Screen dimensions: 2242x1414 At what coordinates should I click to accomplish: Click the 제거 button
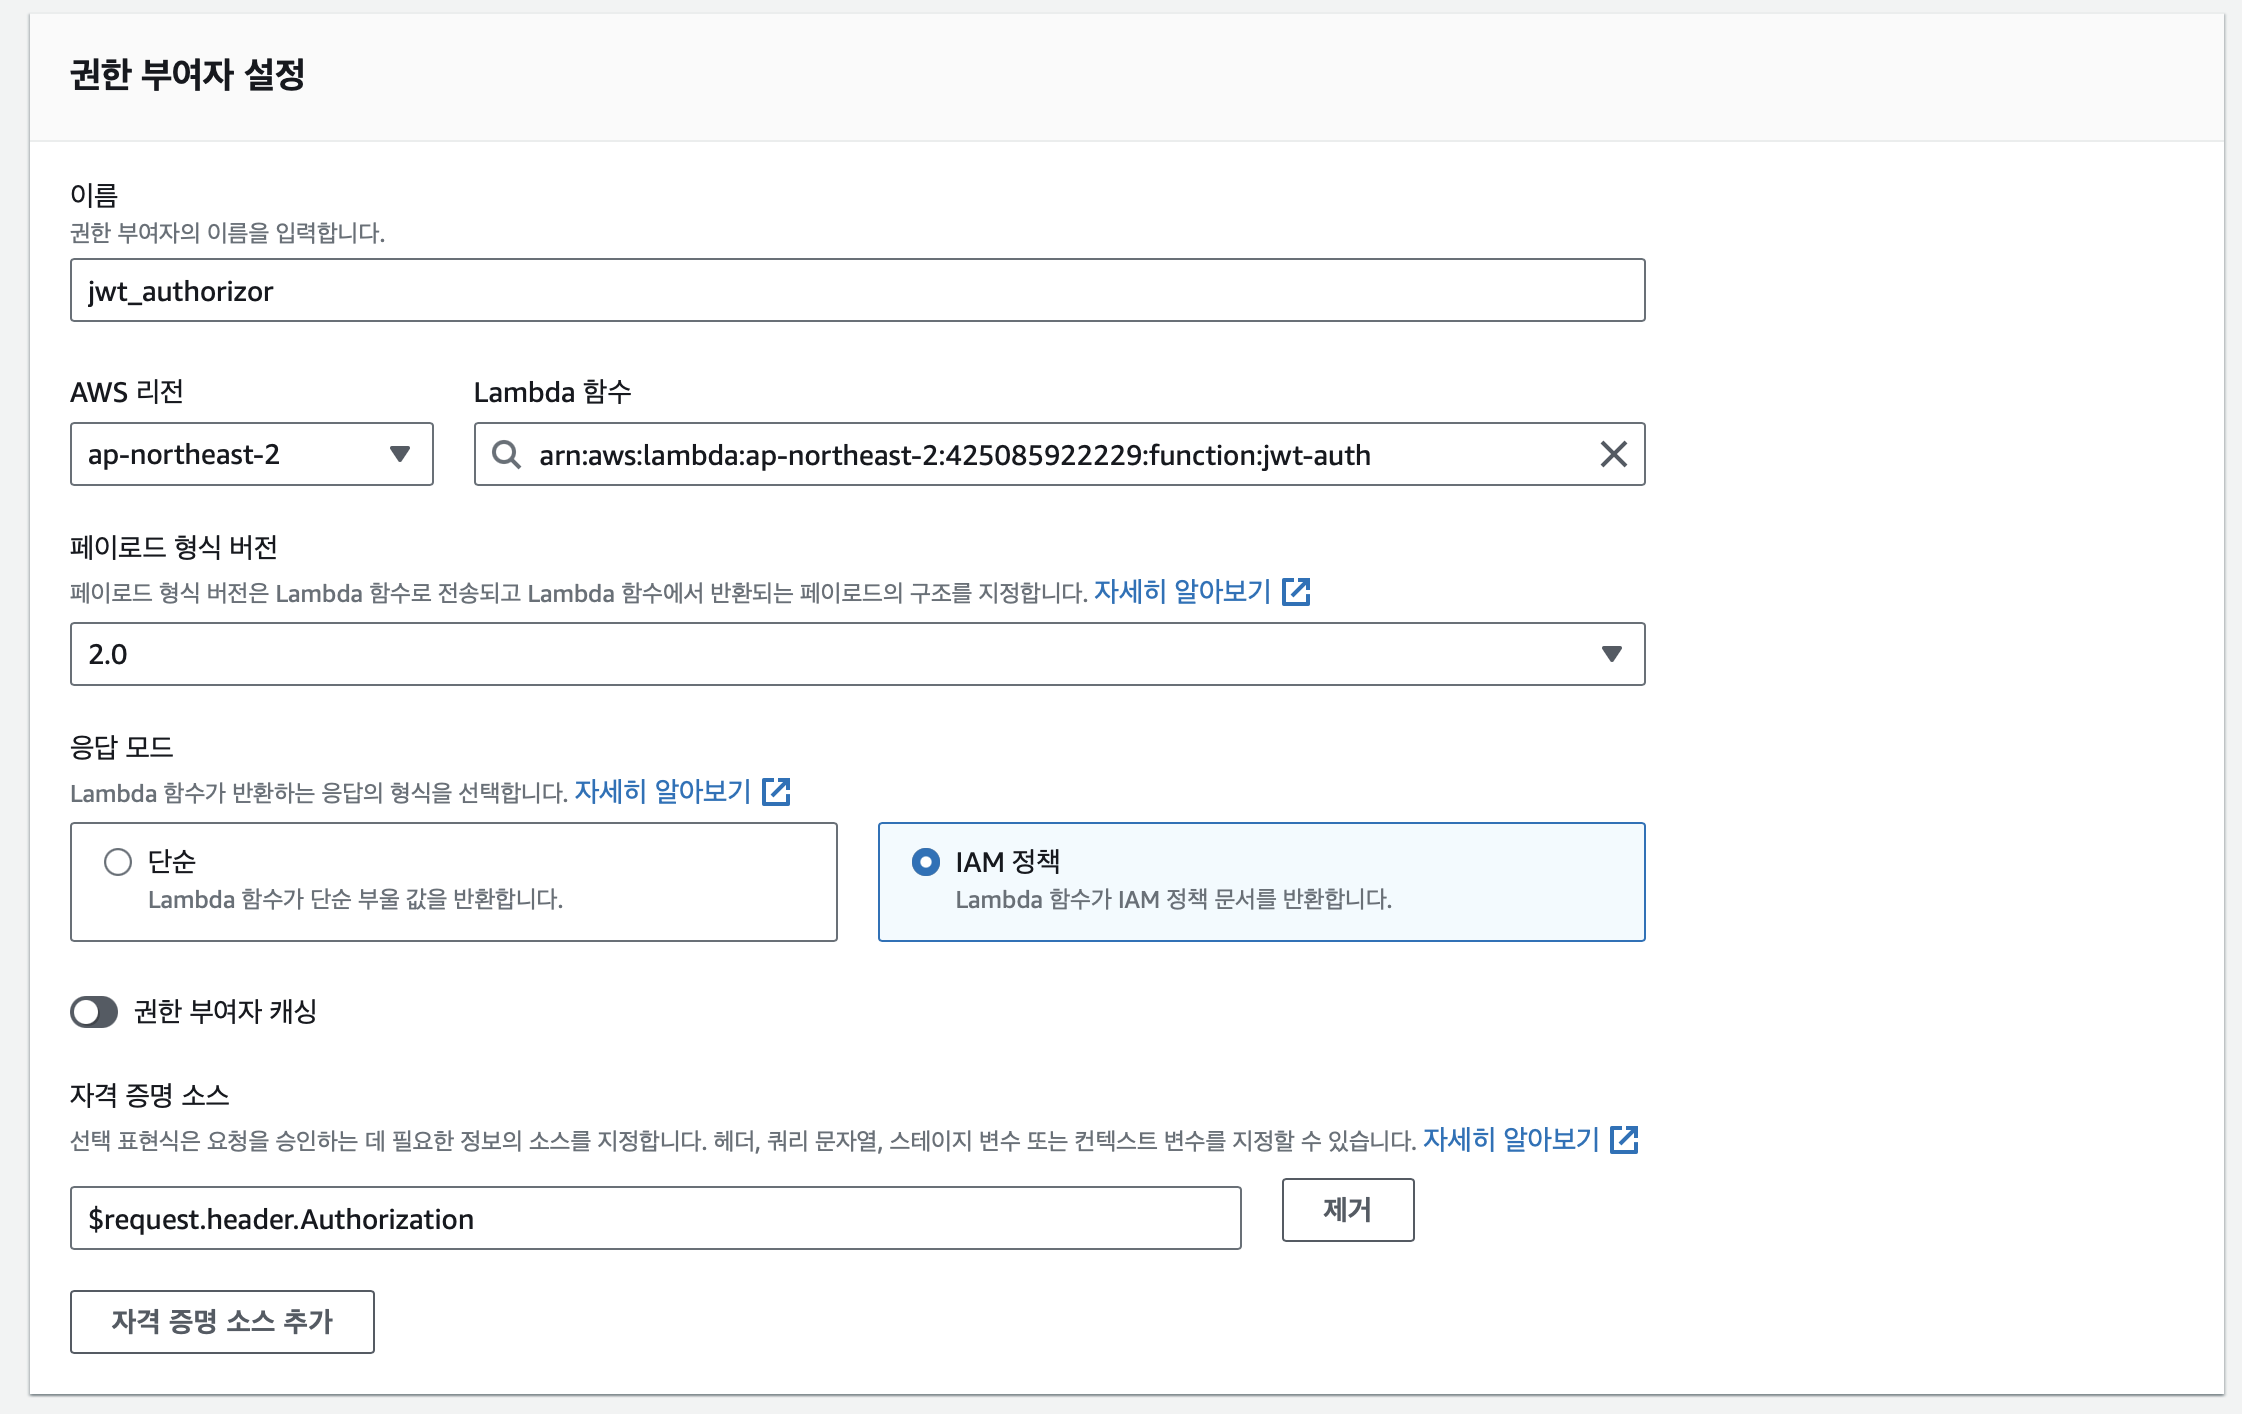(x=1348, y=1210)
